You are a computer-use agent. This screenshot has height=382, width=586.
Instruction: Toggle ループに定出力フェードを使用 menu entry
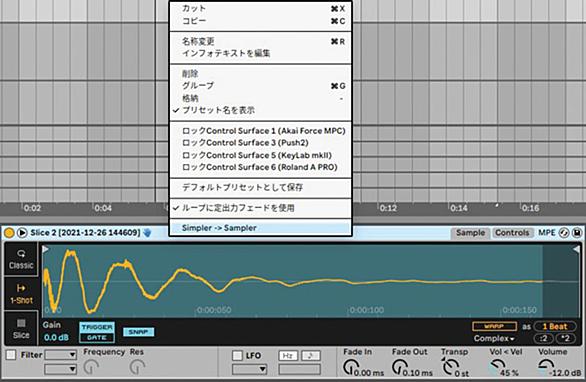tap(260, 208)
